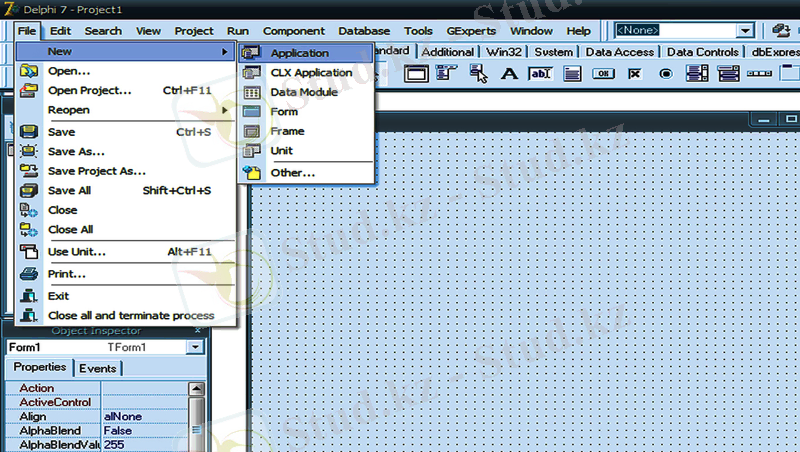Open the GExperts menu
The width and height of the screenshot is (800, 452).
click(471, 31)
